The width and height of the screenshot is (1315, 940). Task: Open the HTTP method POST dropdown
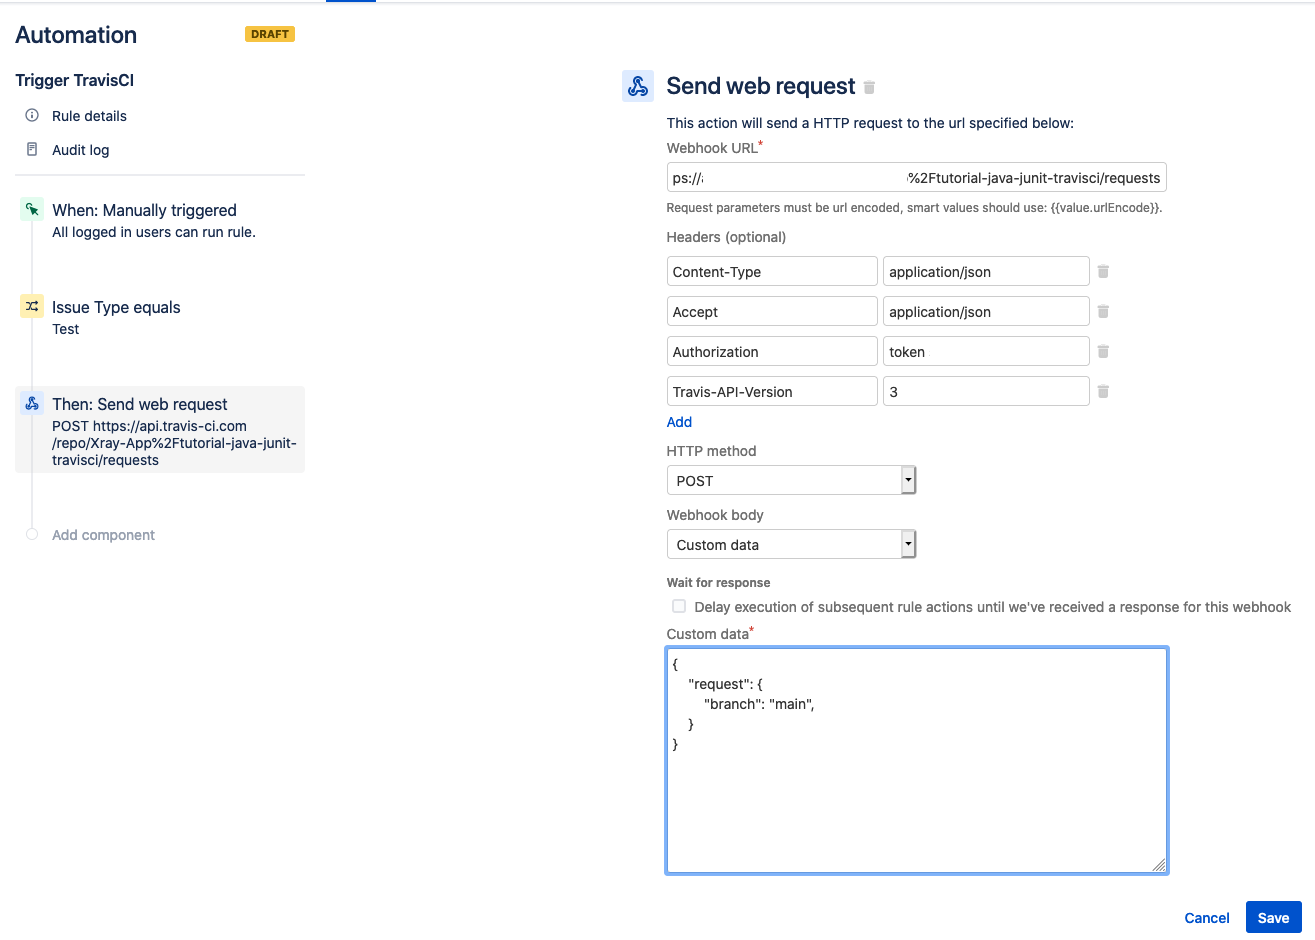coord(791,480)
